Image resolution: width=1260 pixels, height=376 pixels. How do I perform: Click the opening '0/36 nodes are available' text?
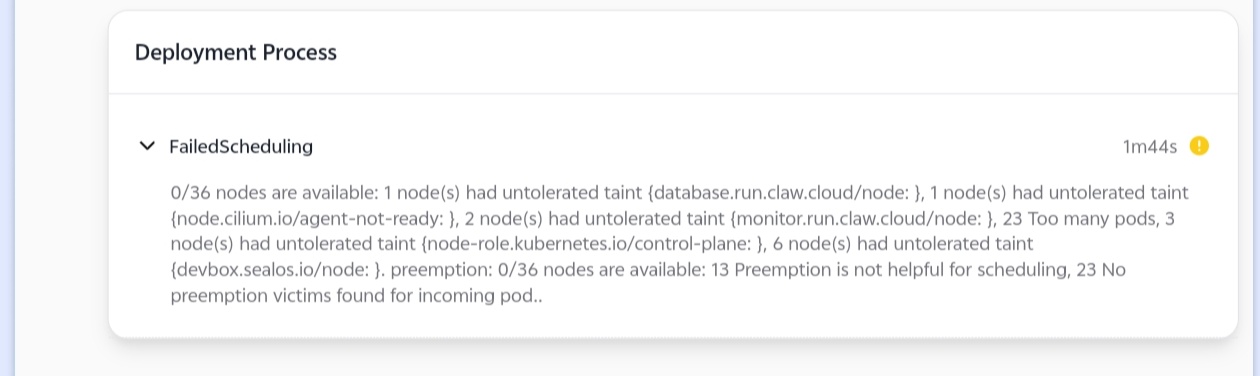[274, 192]
